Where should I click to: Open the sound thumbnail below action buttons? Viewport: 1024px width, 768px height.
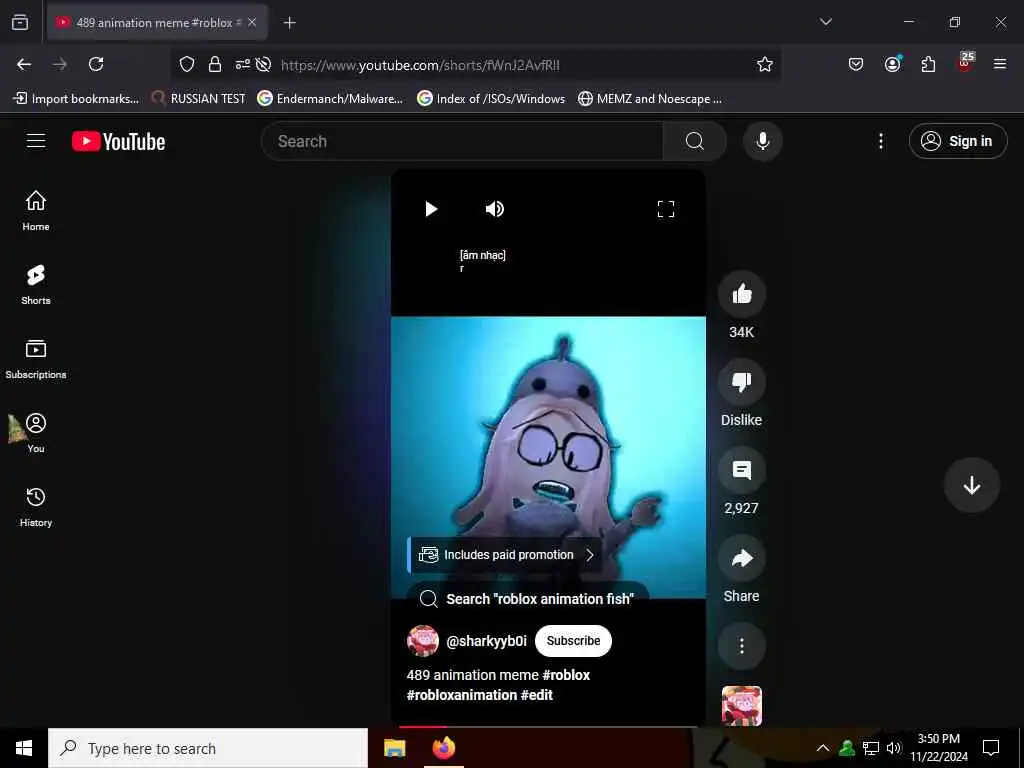point(741,706)
